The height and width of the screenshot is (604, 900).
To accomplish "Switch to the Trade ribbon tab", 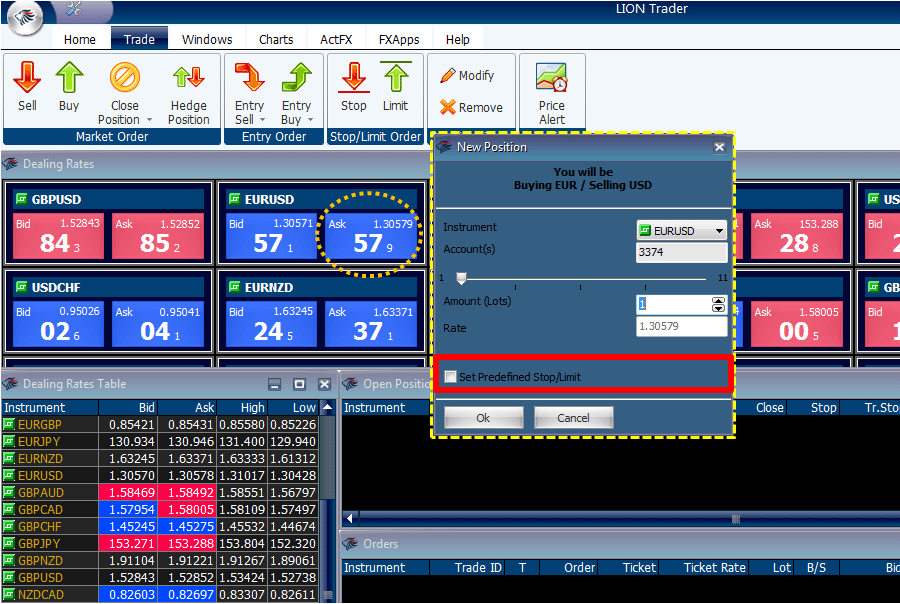I will coord(139,40).
